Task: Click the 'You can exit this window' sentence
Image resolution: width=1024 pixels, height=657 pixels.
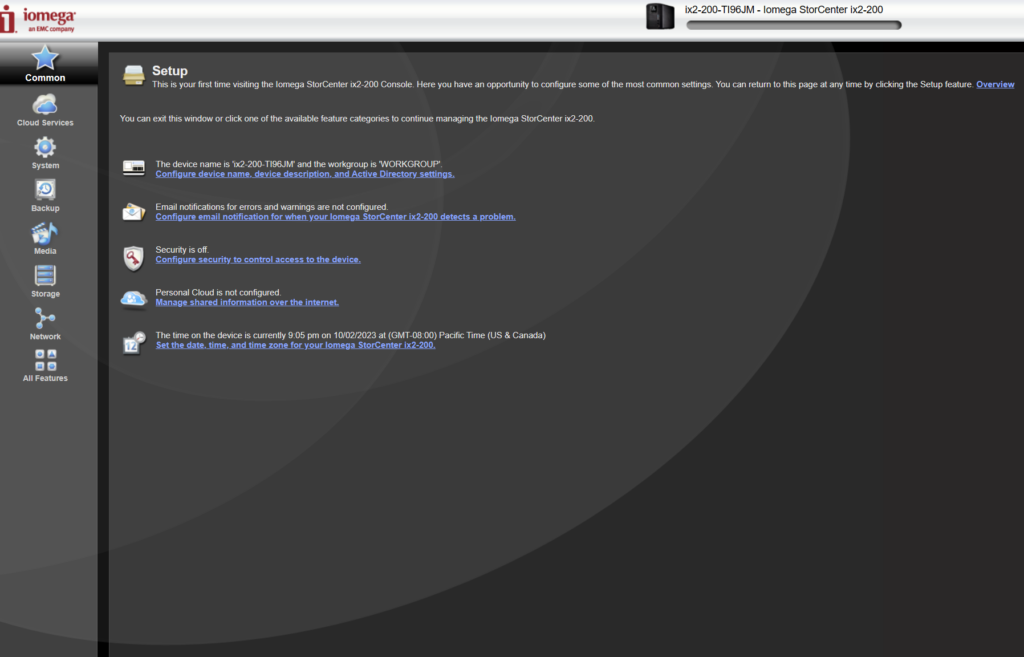Action: click(x=357, y=118)
